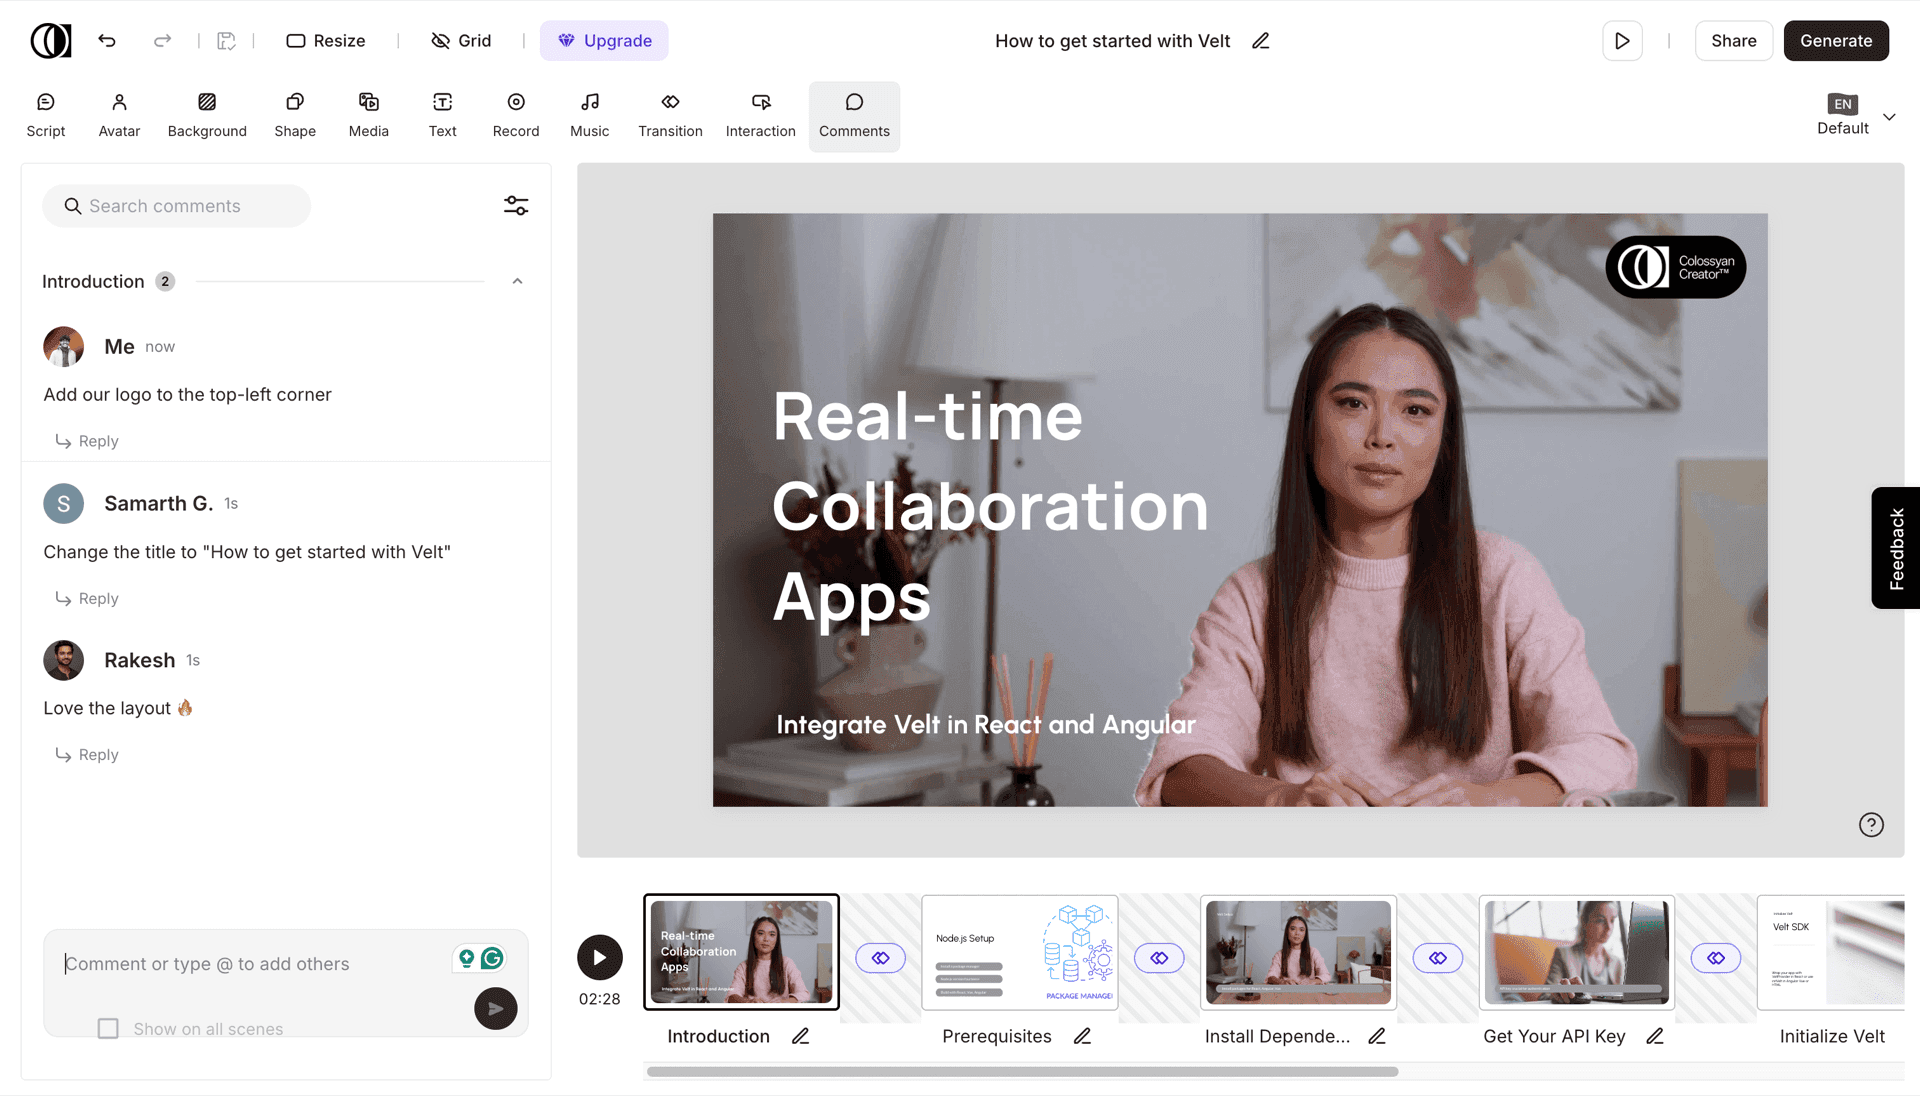Image resolution: width=1920 pixels, height=1096 pixels.
Task: Click the "Love the layout" comment
Action: tap(118, 708)
